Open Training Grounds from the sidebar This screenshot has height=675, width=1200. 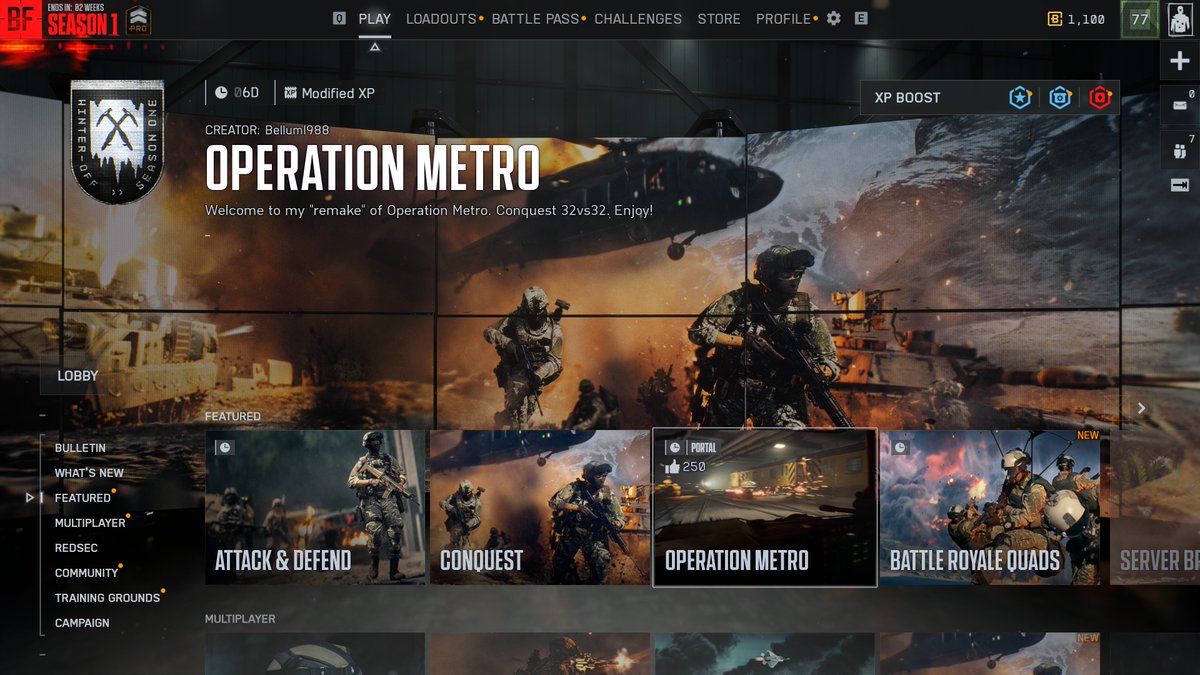[x=107, y=597]
